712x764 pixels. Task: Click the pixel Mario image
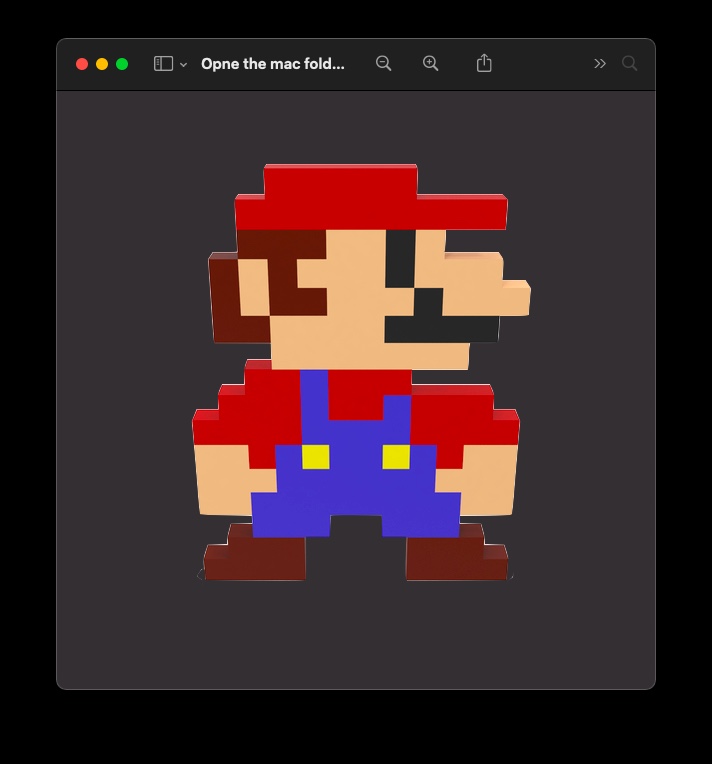pos(361,372)
